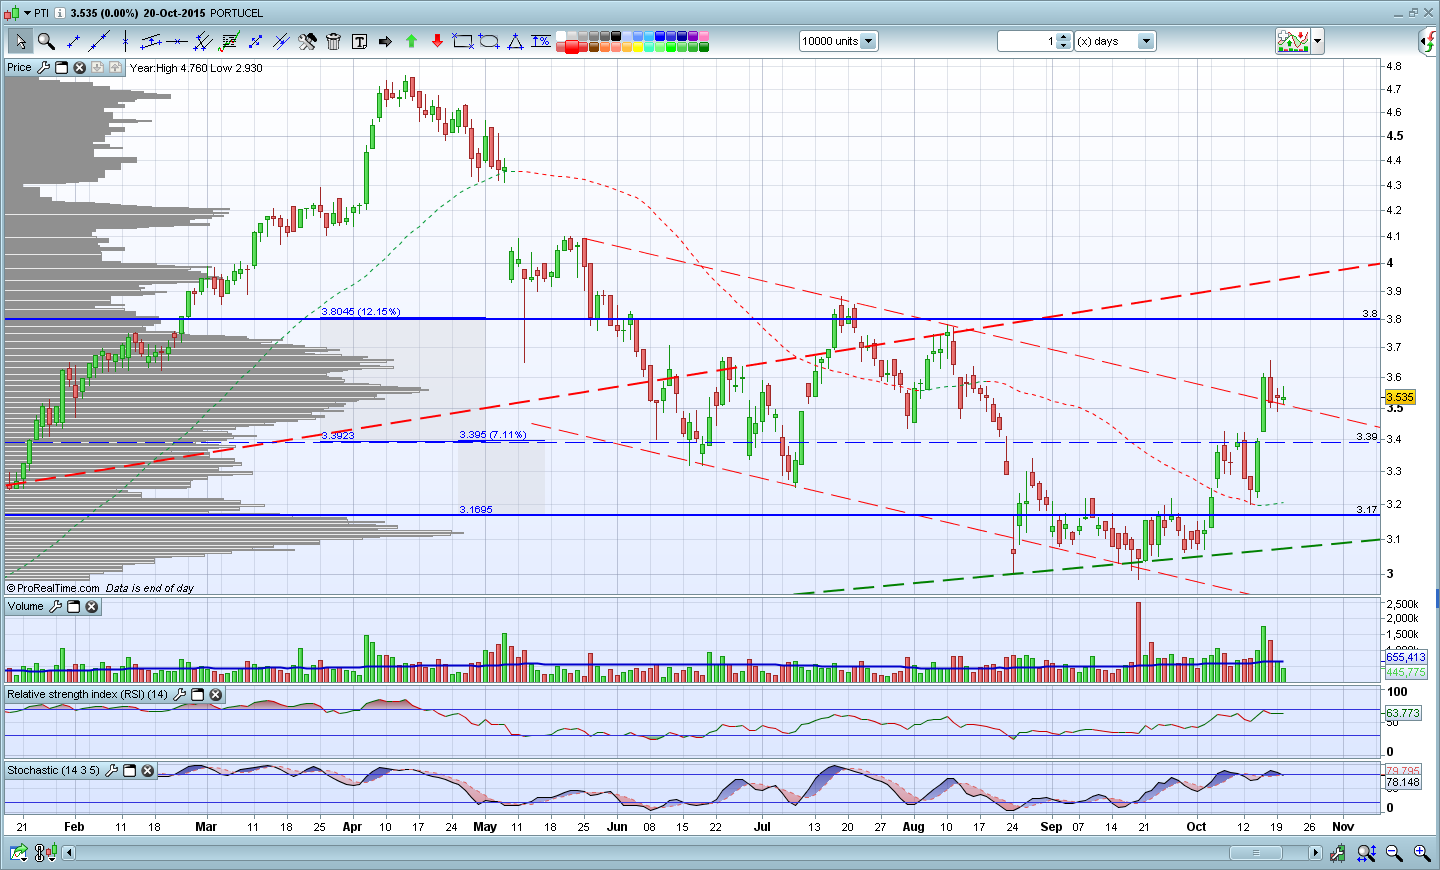This screenshot has height=870, width=1440.
Task: Select the parallel channel drawing tool
Action: (x=151, y=41)
